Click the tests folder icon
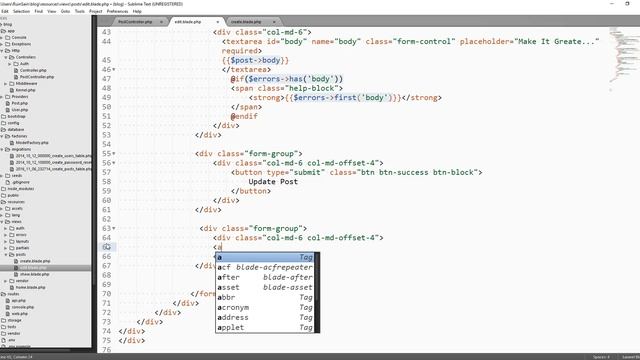 click(4, 327)
